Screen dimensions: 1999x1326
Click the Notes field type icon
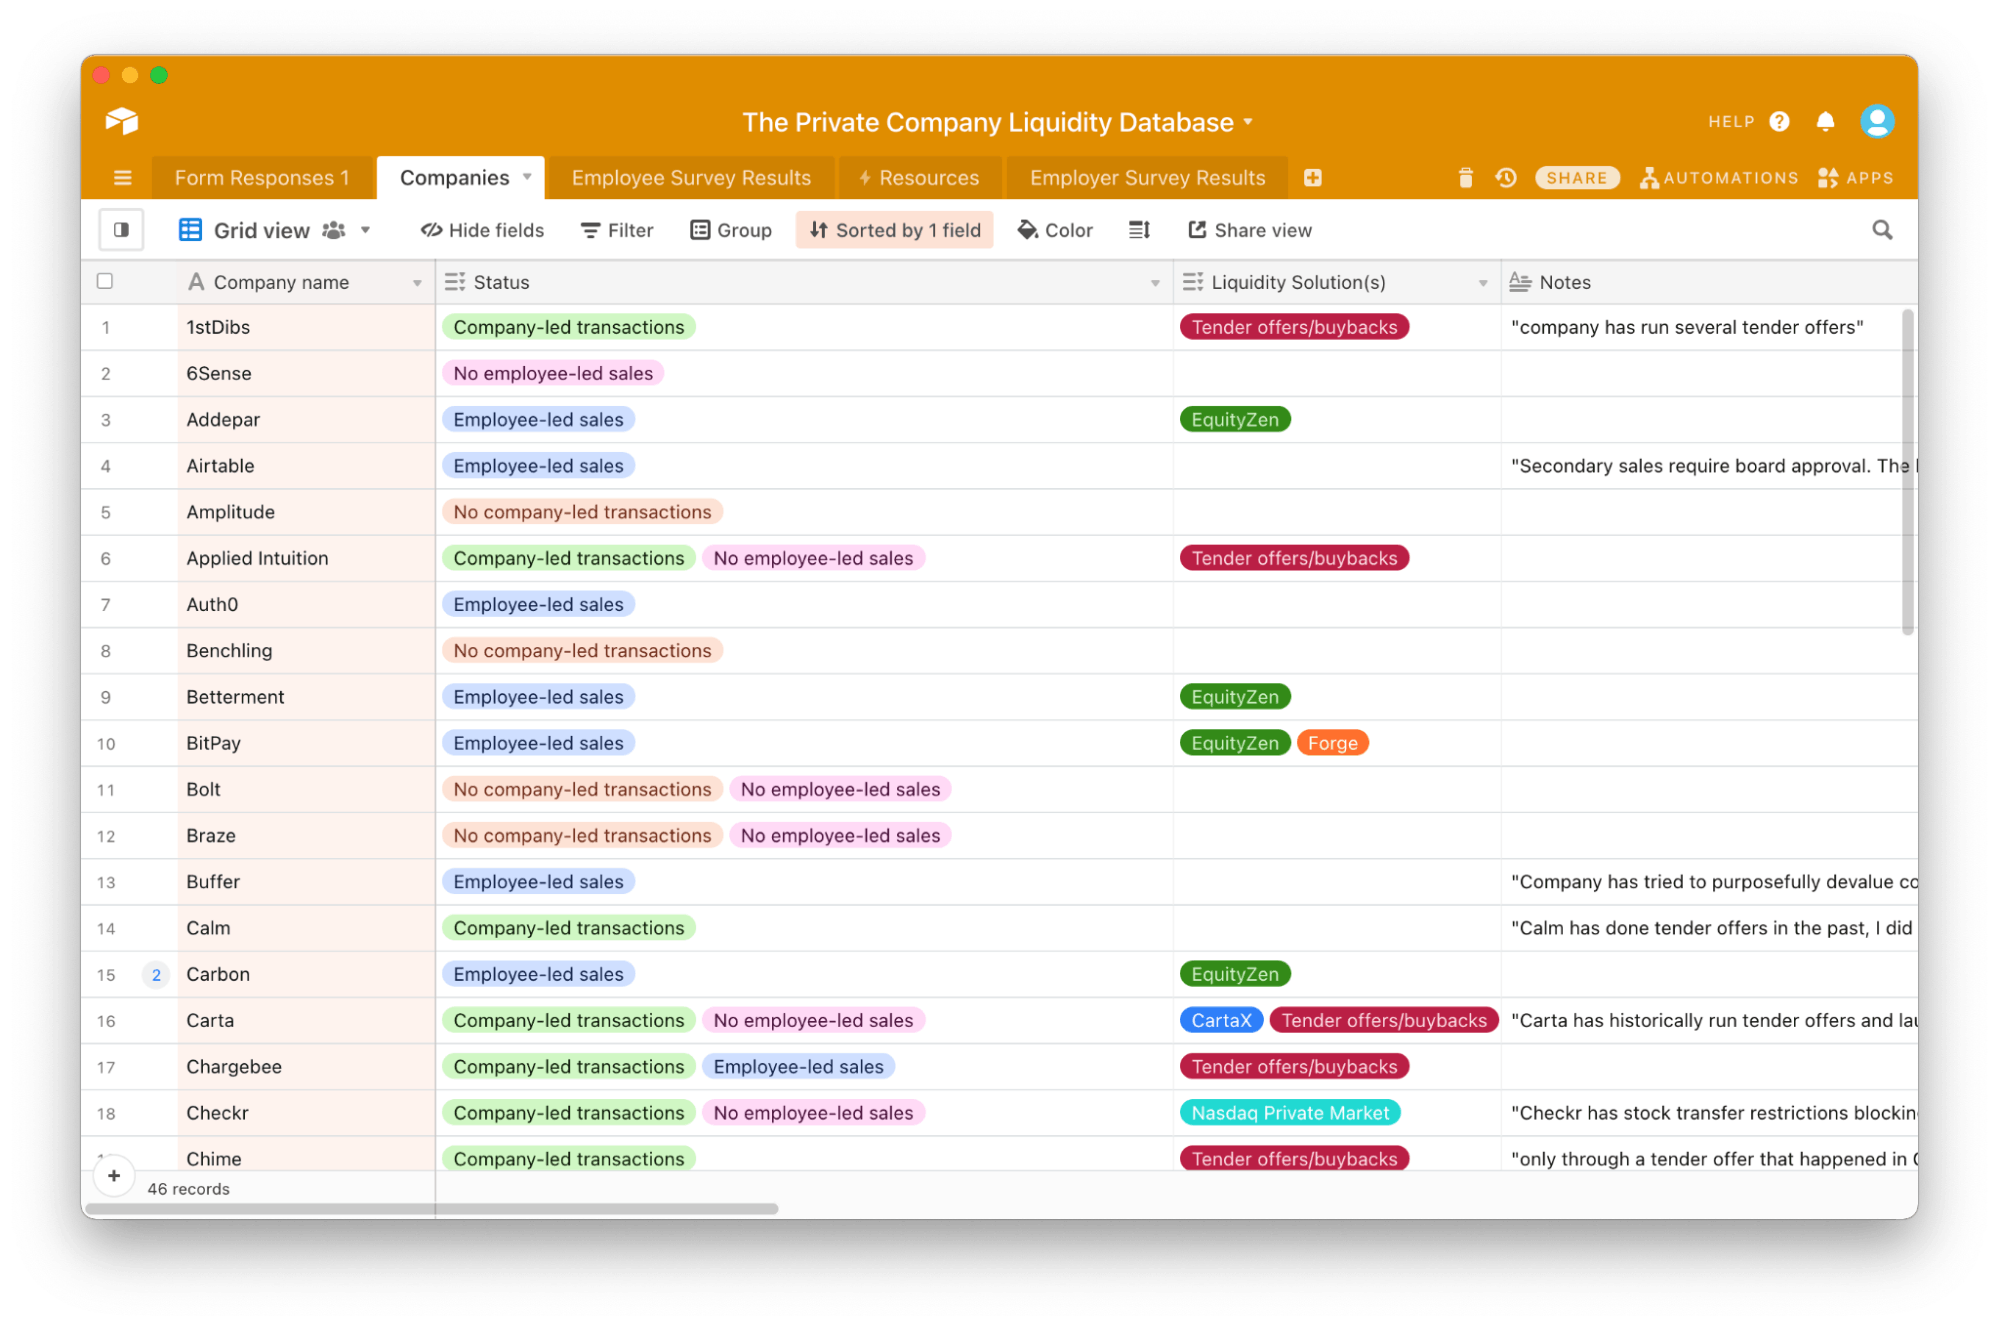coord(1520,282)
